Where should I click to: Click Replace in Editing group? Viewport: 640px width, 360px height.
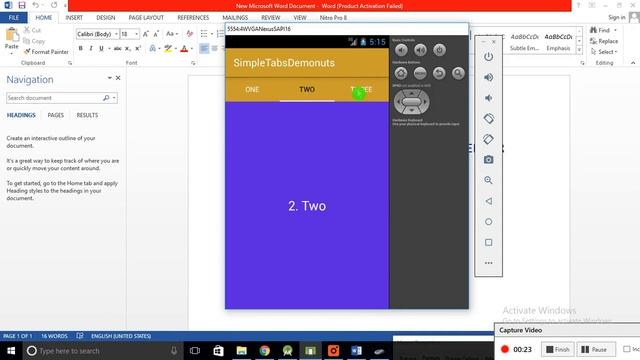tap(604, 41)
